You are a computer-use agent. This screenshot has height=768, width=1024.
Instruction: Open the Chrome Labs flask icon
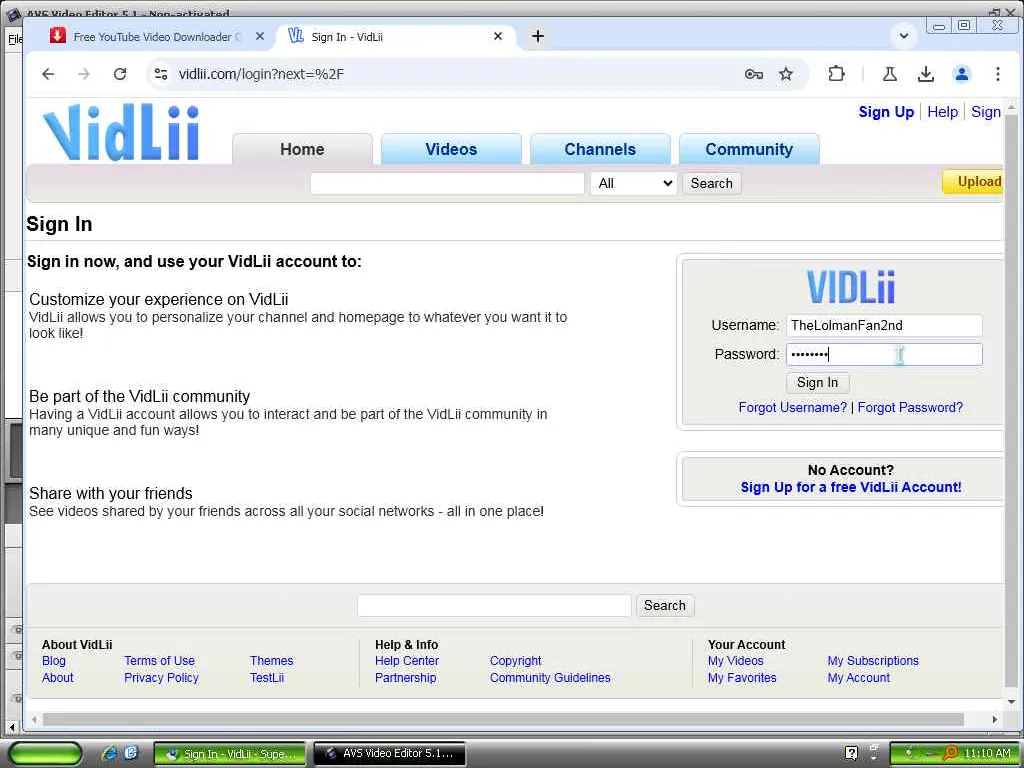tap(889, 74)
